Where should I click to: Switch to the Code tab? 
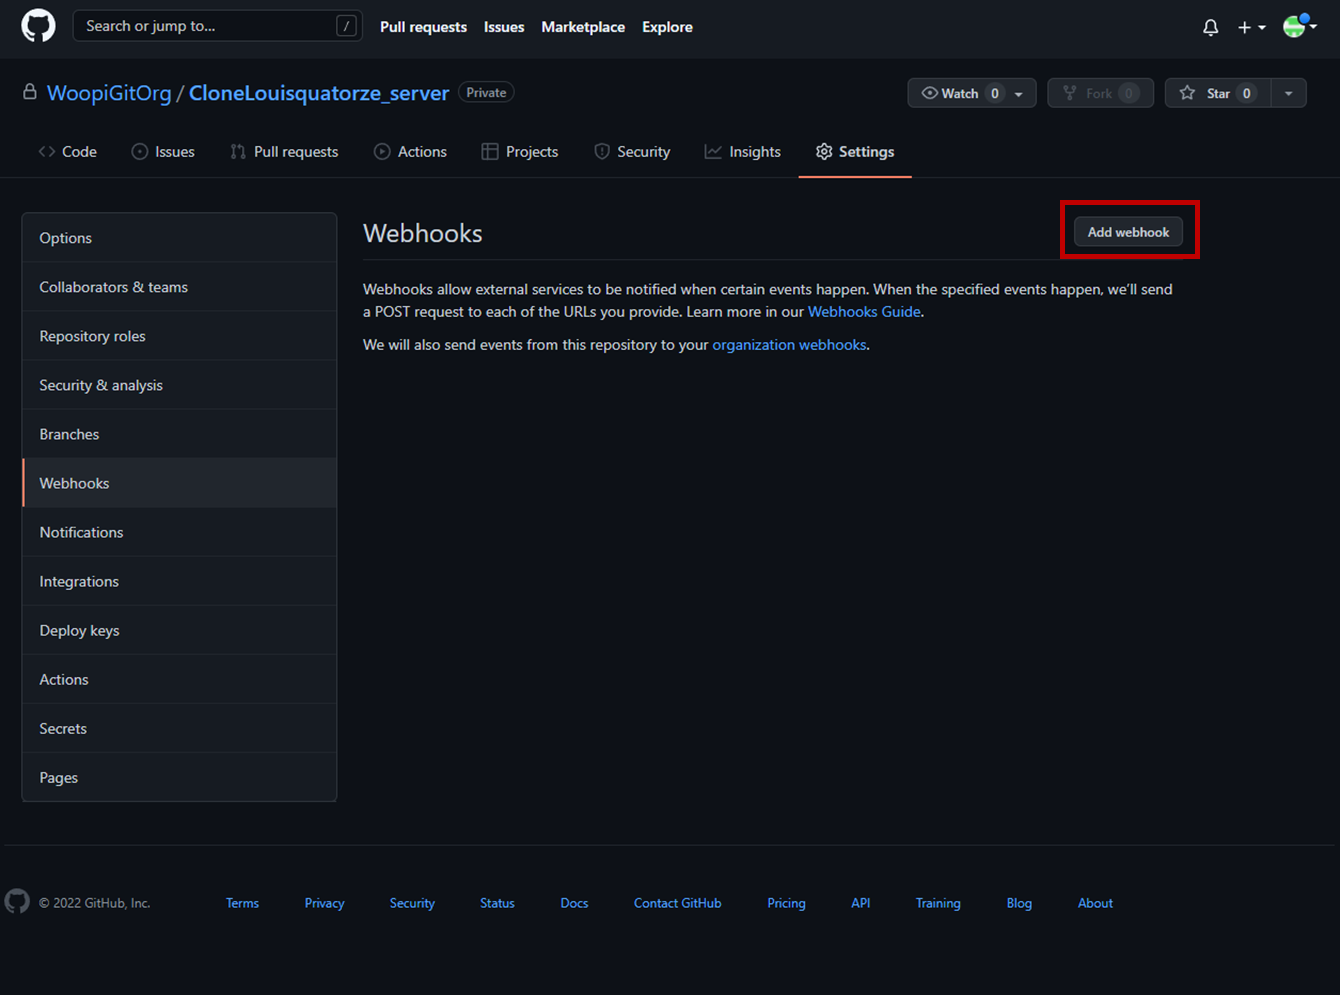[68, 152]
